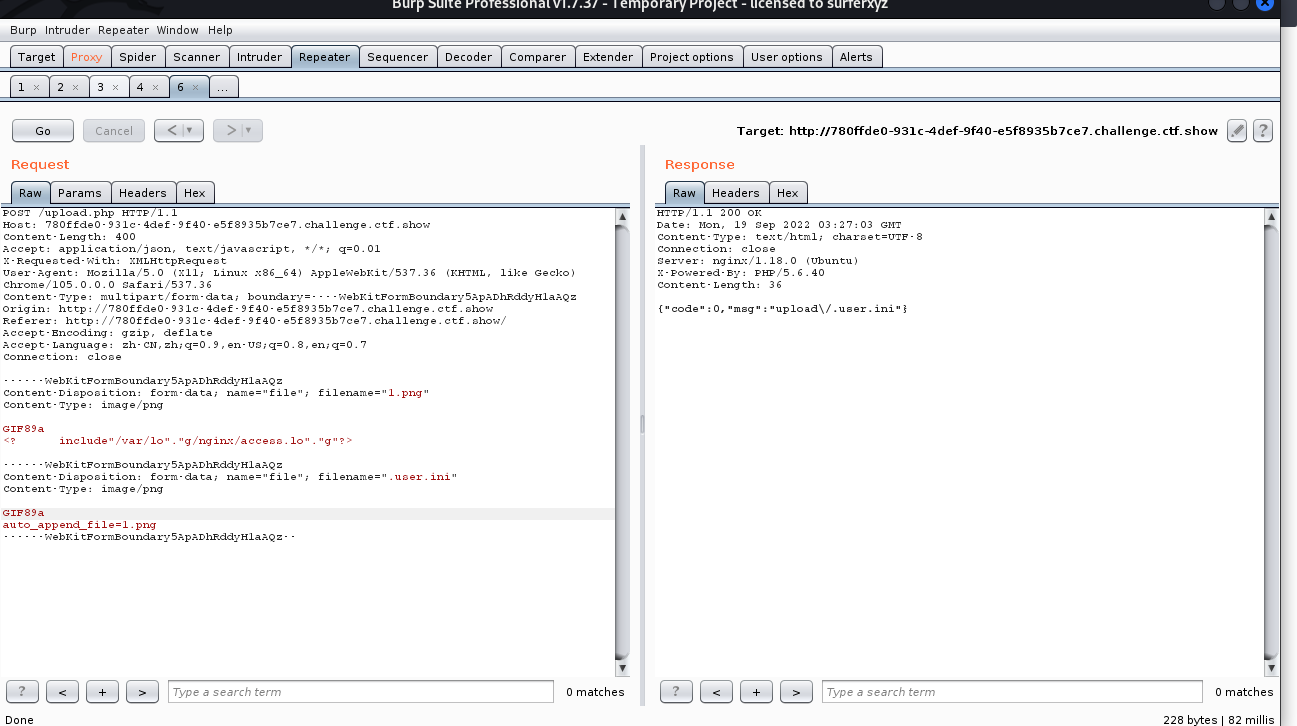Switch to the Target tab
The height and width of the screenshot is (726, 1297).
pyautogui.click(x=37, y=57)
